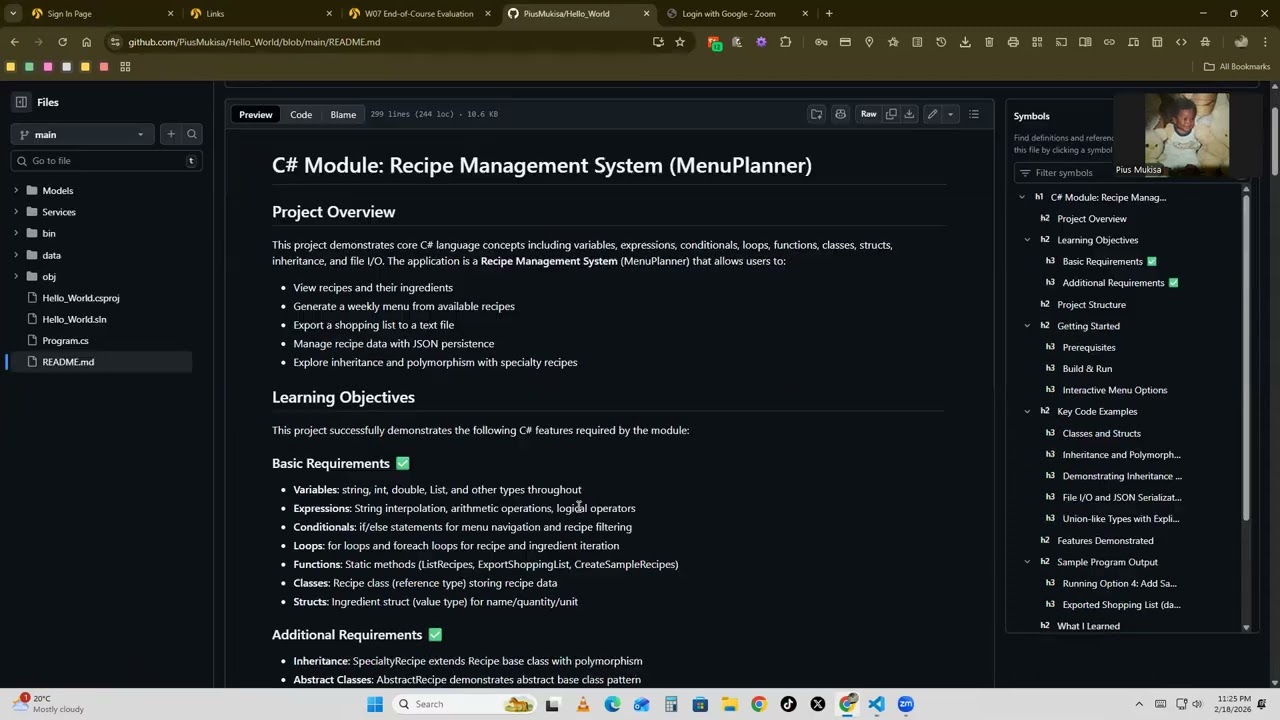This screenshot has height=720, width=1280.
Task: Collapse Key Code Examples outline section
Action: pyautogui.click(x=1027, y=411)
